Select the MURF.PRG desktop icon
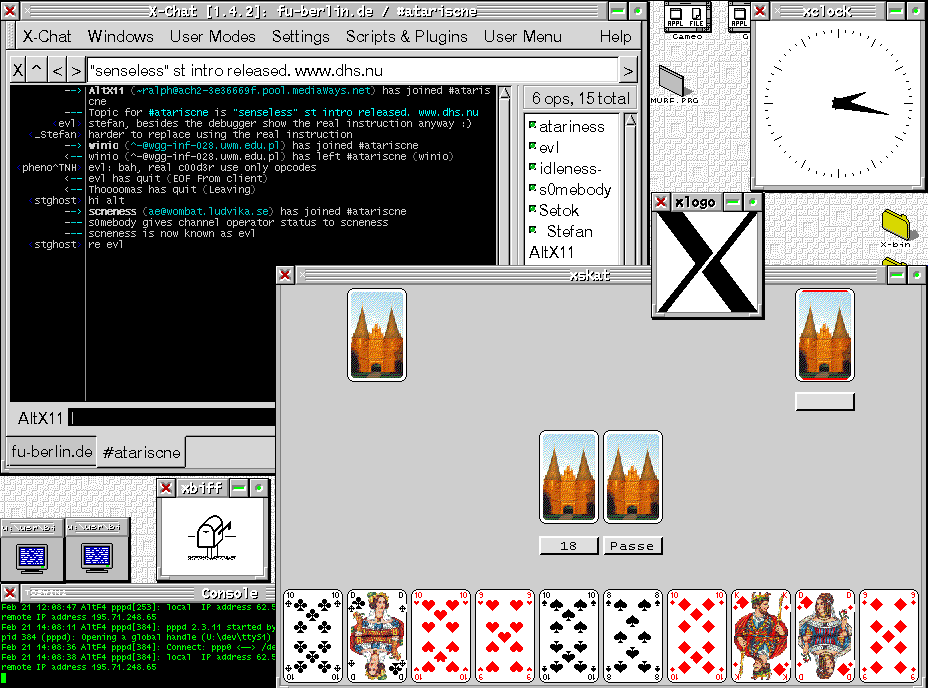The image size is (928, 688). pos(674,85)
